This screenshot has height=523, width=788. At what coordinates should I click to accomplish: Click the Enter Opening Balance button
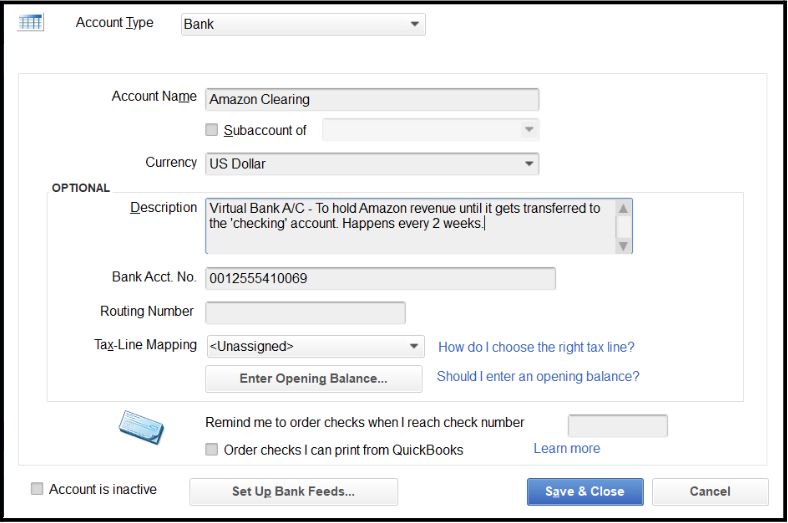[313, 379]
